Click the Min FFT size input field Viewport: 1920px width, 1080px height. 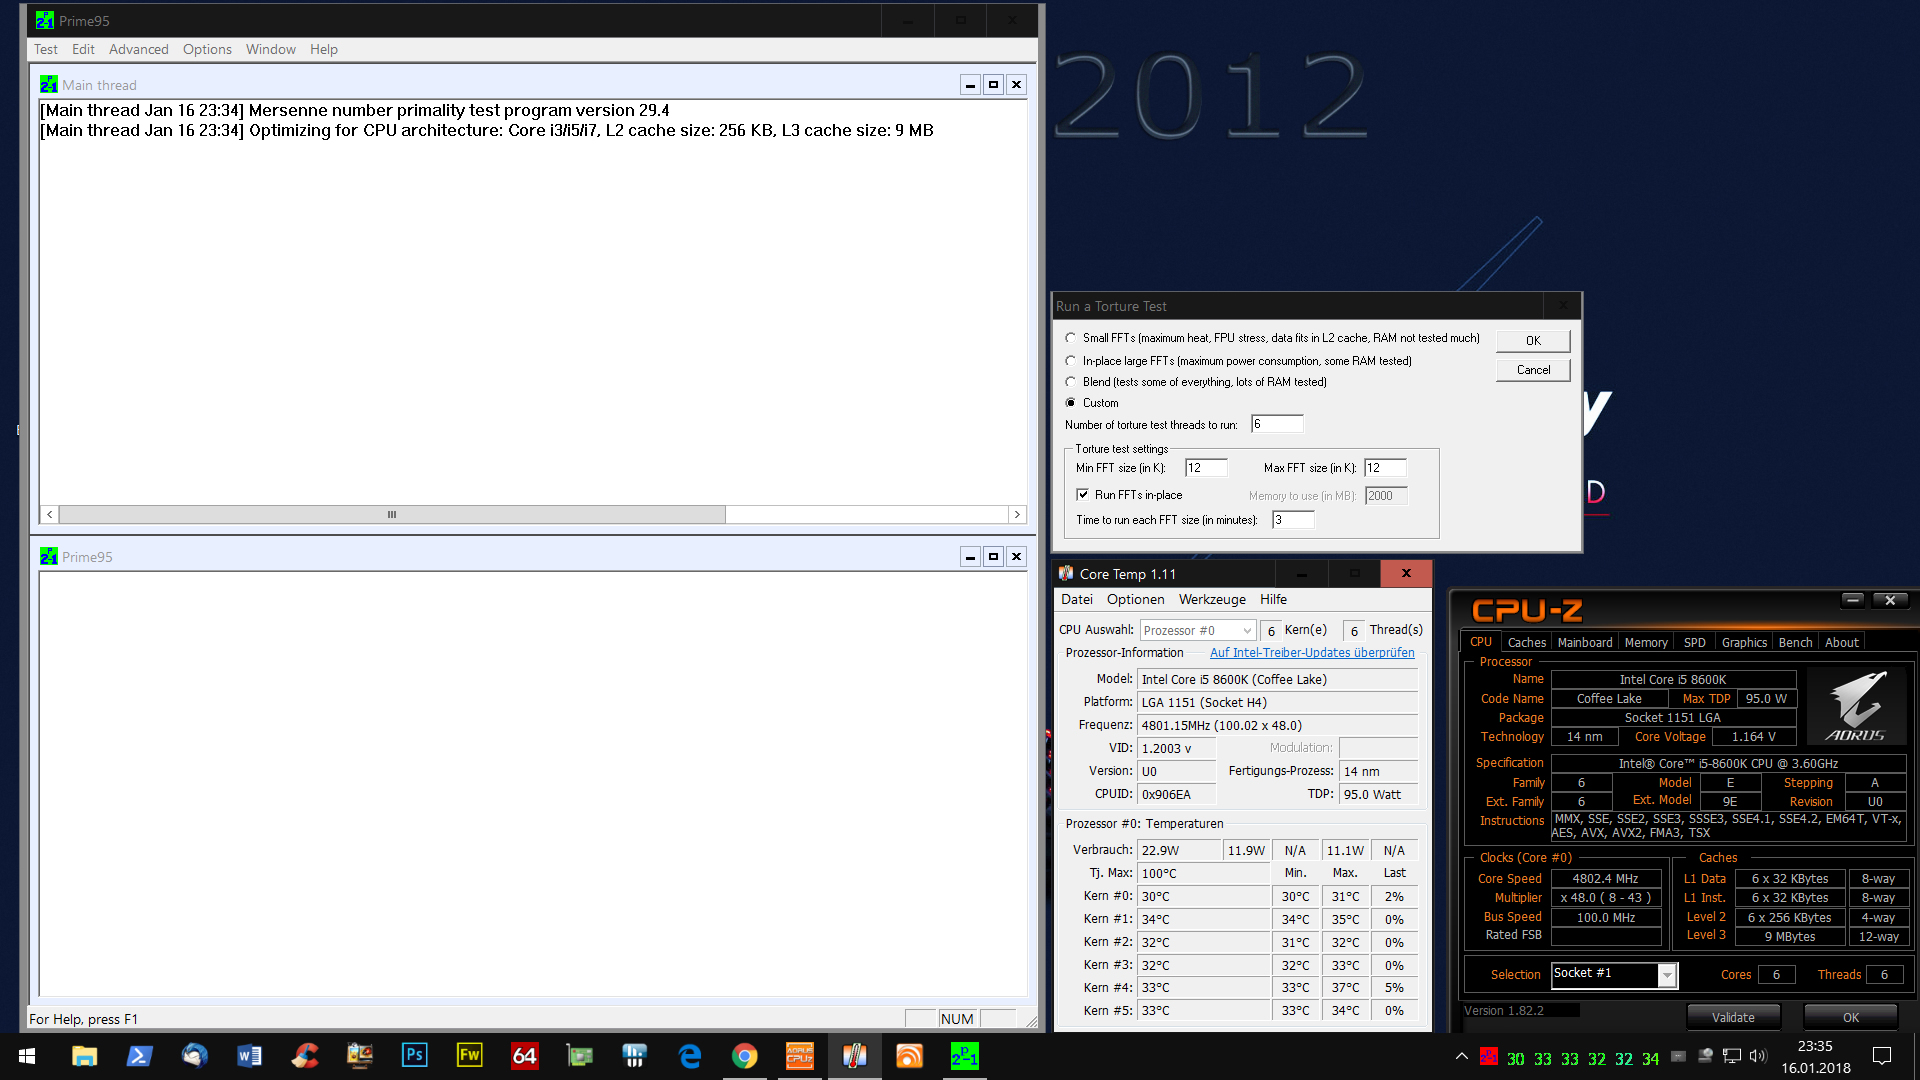(x=1205, y=468)
